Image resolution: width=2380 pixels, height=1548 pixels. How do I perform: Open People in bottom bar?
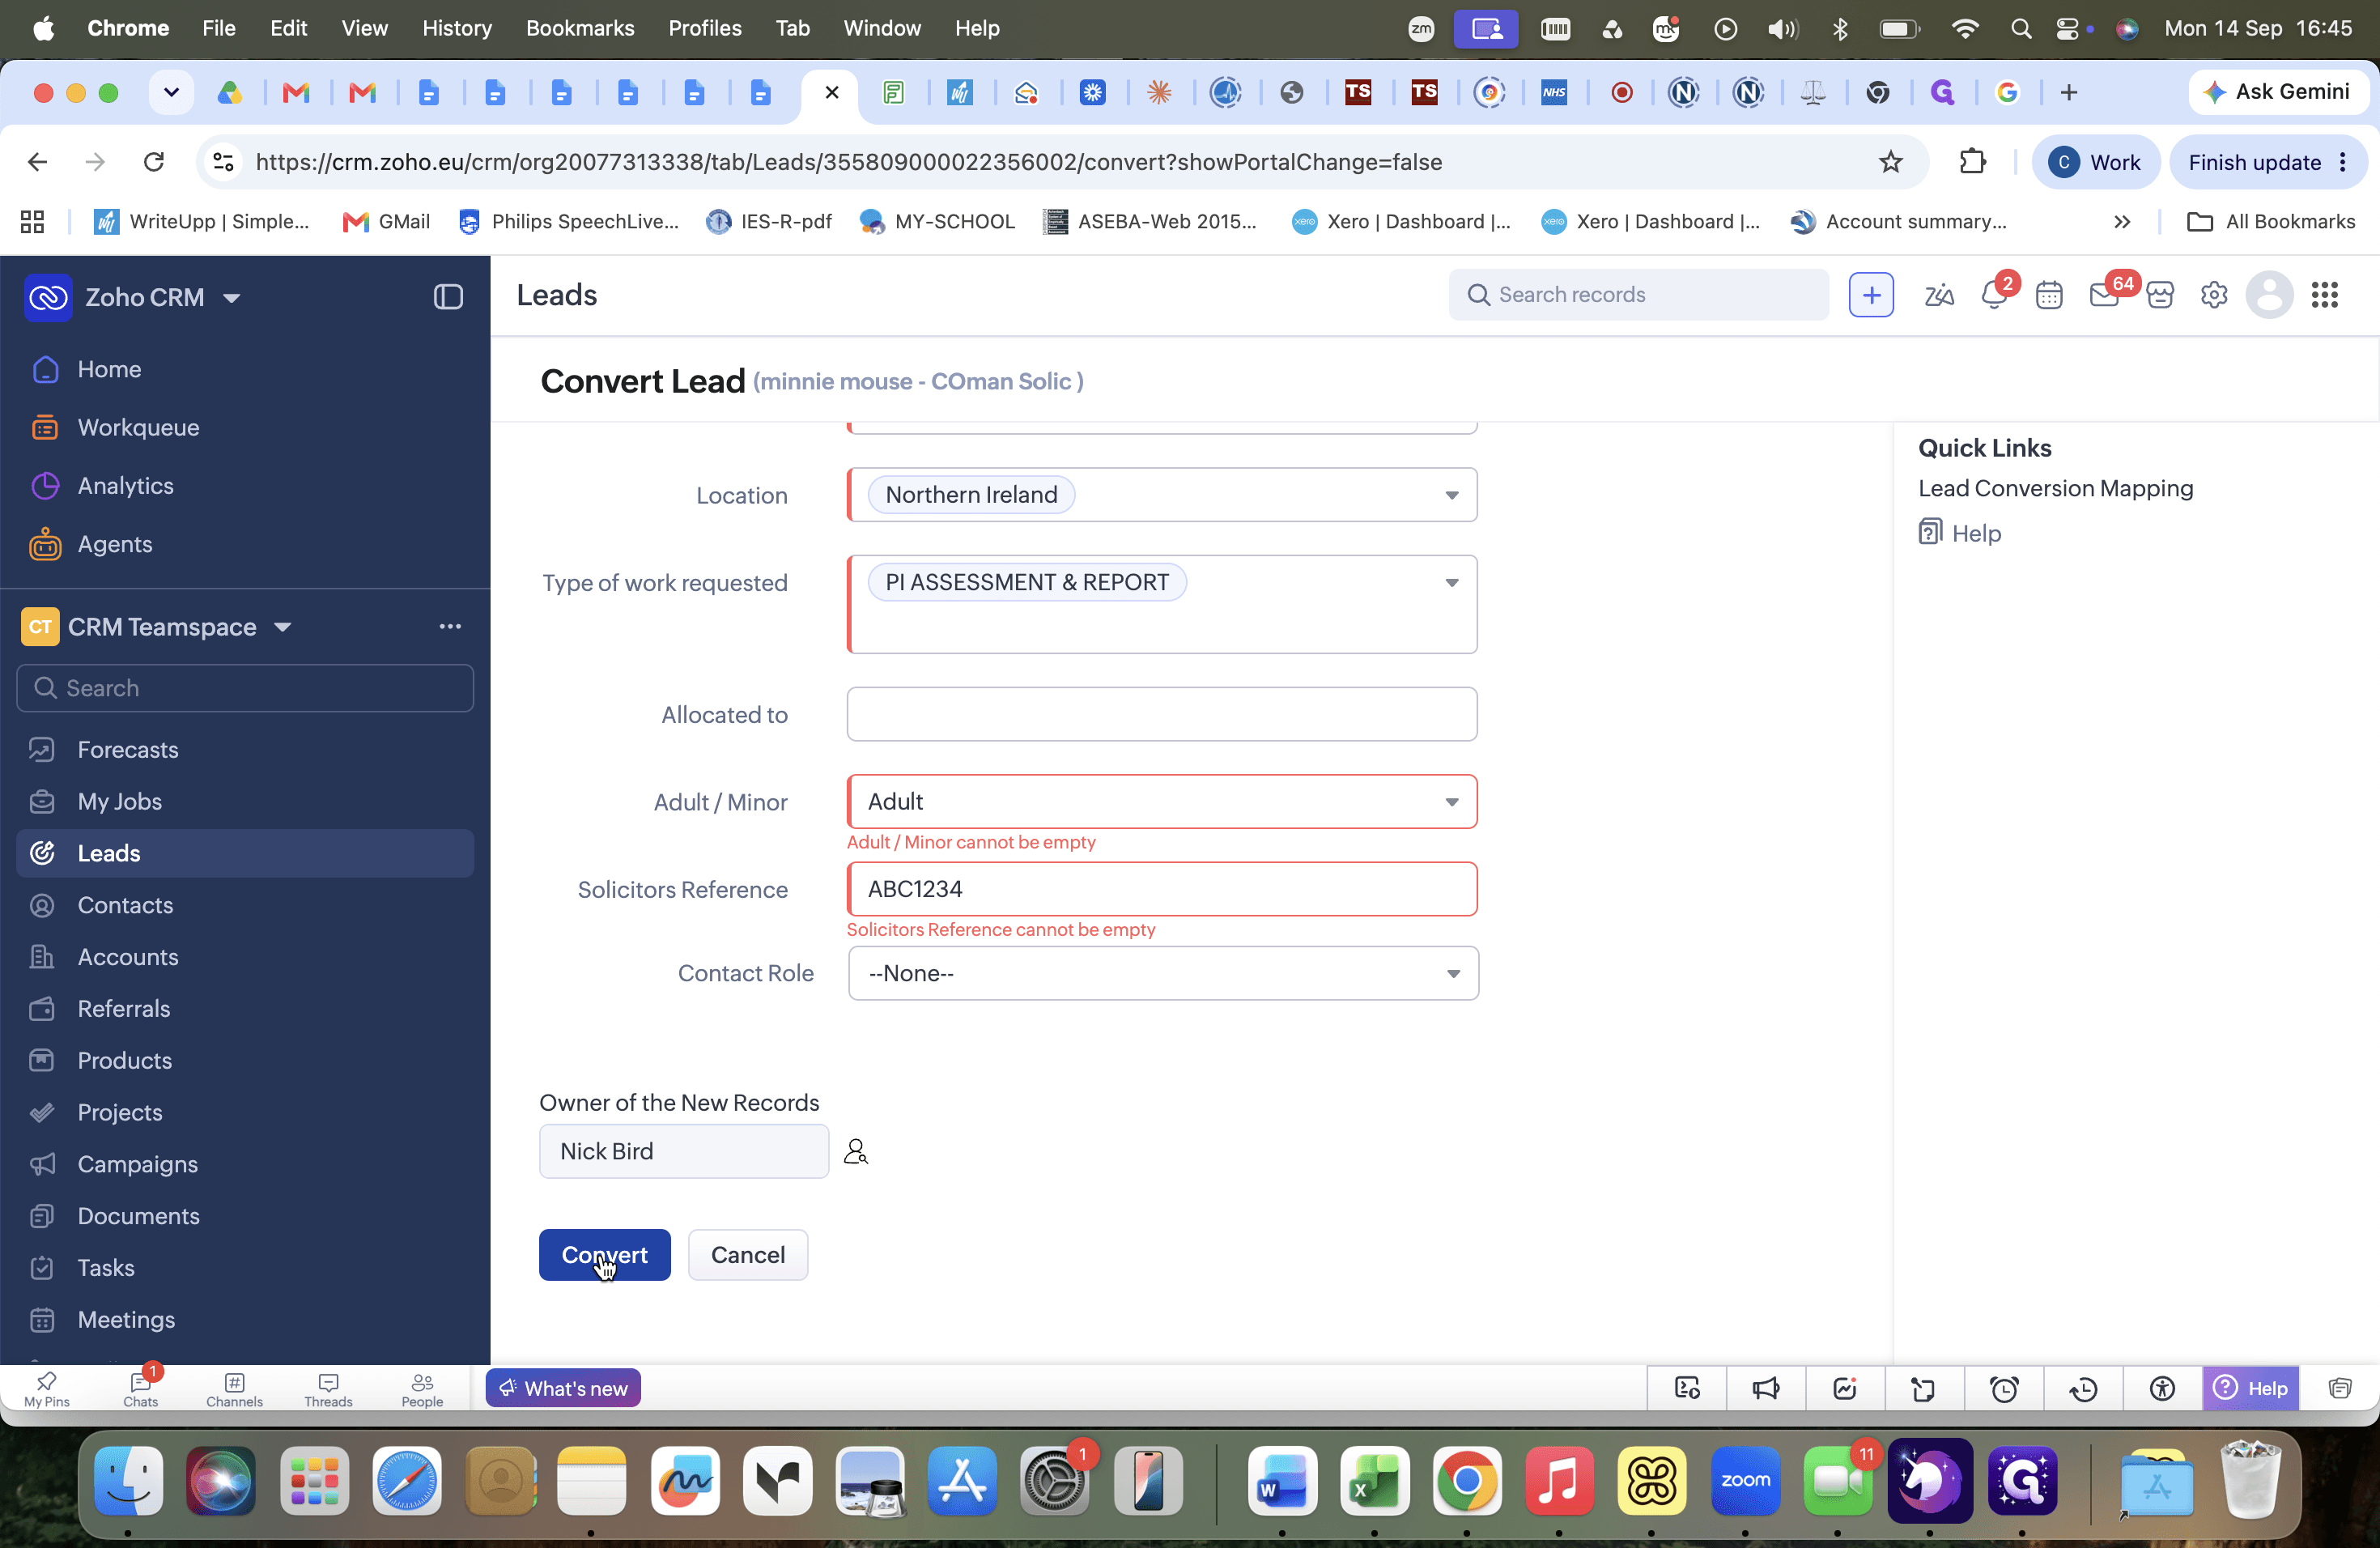(422, 1389)
